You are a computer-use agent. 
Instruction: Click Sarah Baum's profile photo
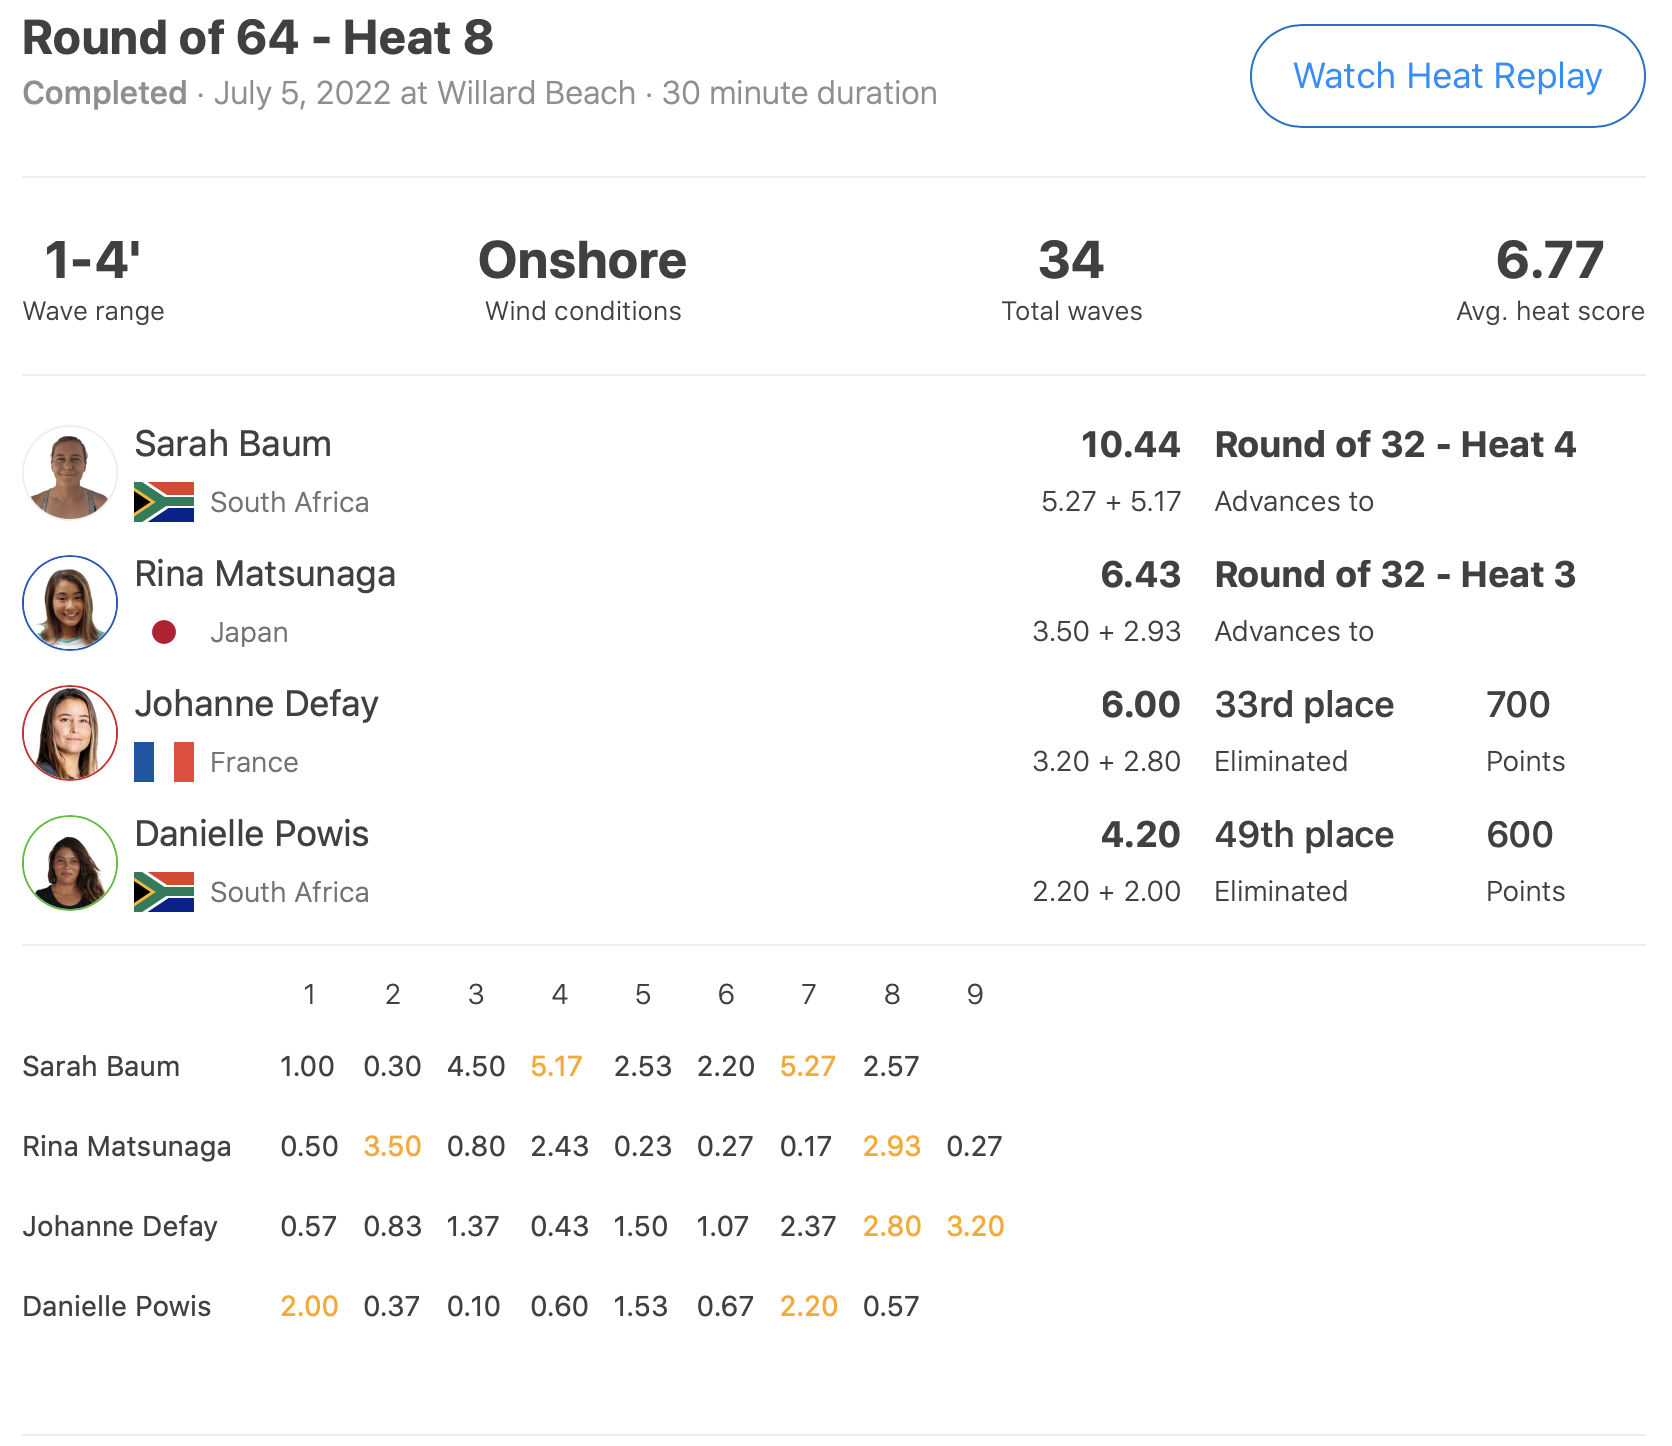click(70, 473)
